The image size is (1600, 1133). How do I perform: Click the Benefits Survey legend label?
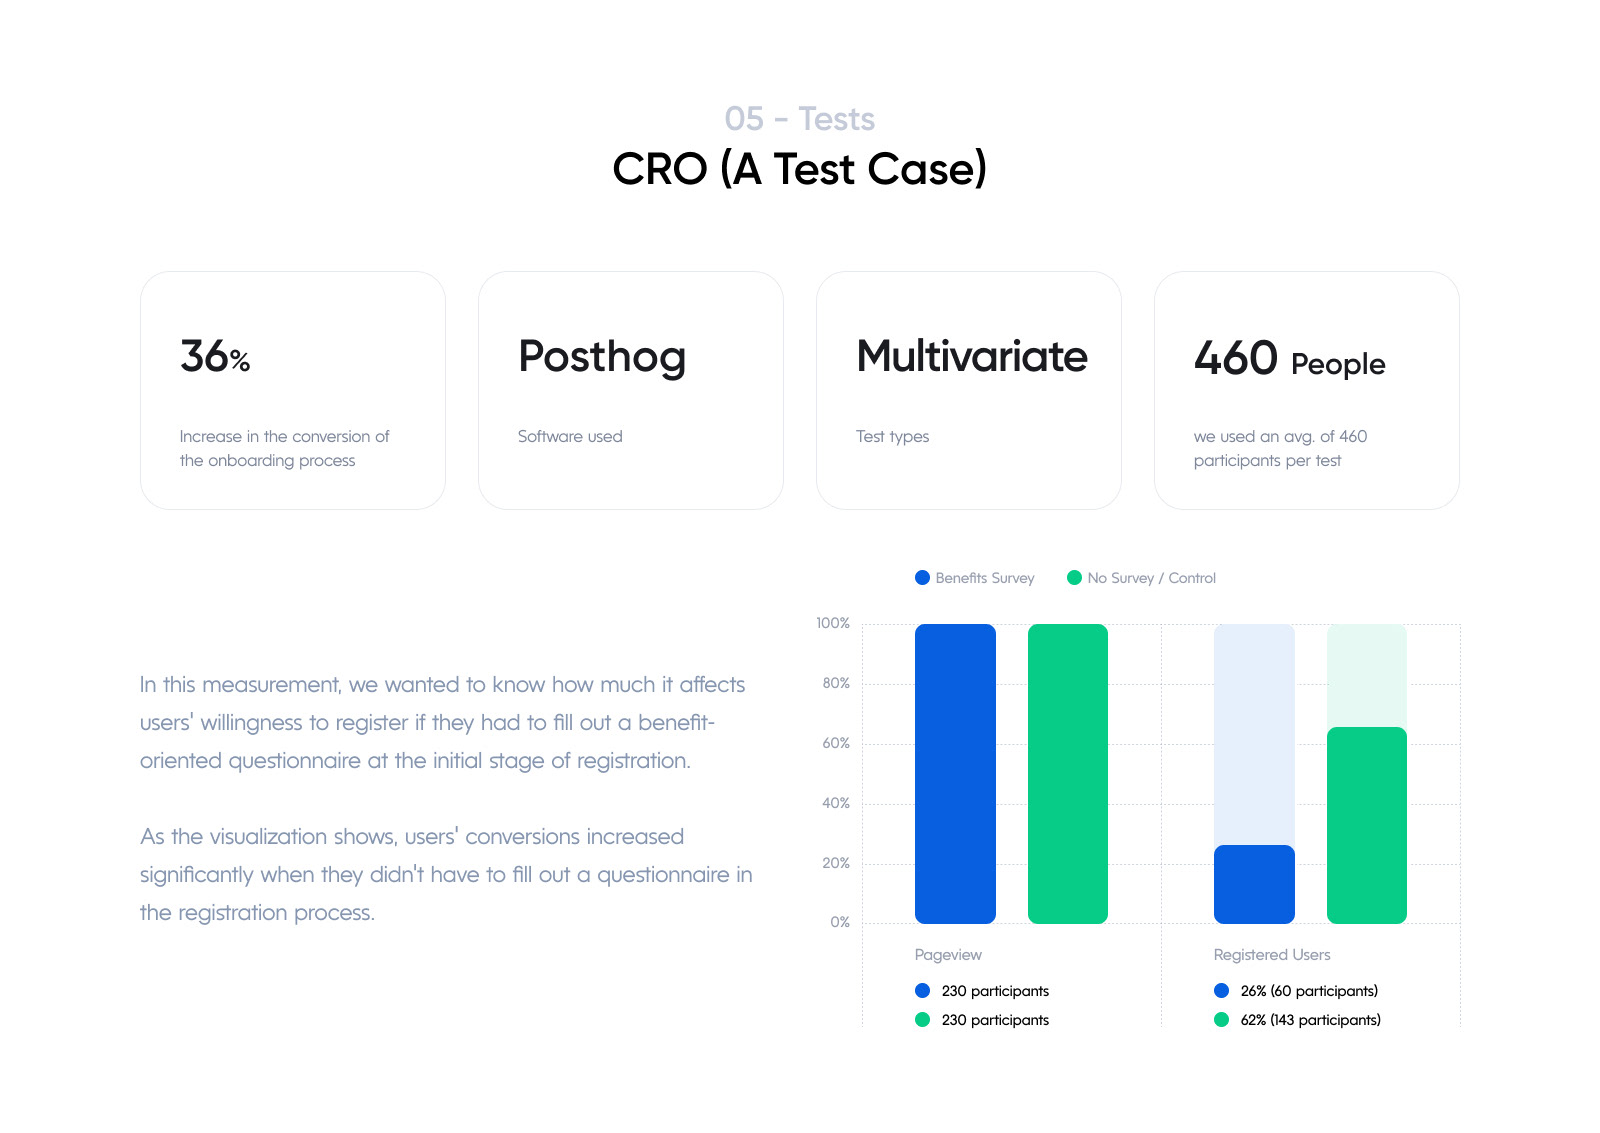(985, 578)
